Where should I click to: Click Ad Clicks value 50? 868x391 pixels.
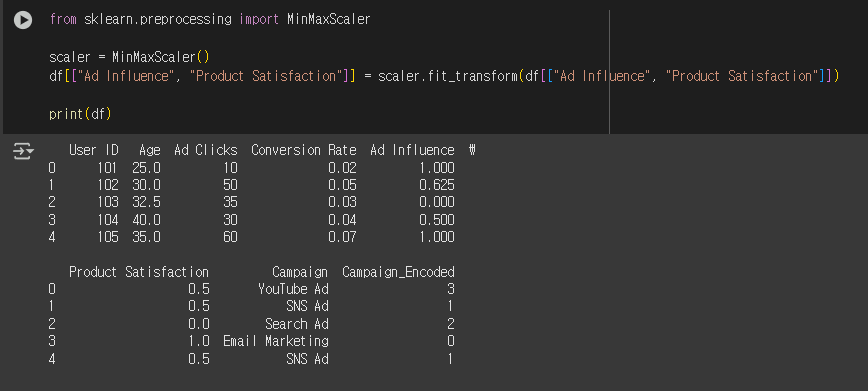coord(230,185)
